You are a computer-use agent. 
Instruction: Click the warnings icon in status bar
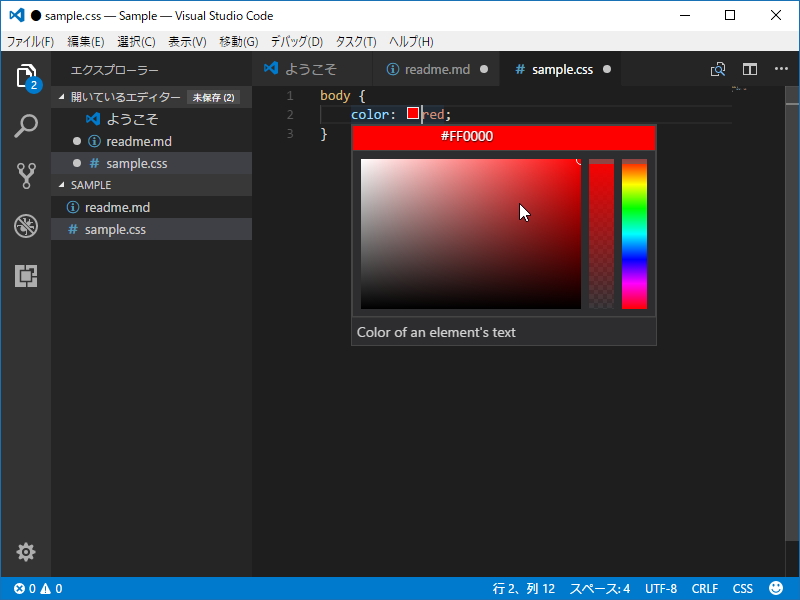tap(45, 589)
